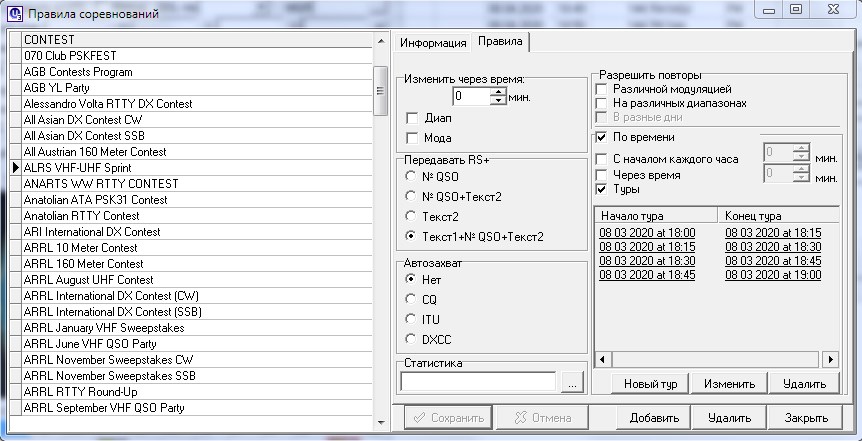The image size is (862, 441).
Task: Toggle the Туры checkbox
Action: [x=601, y=189]
